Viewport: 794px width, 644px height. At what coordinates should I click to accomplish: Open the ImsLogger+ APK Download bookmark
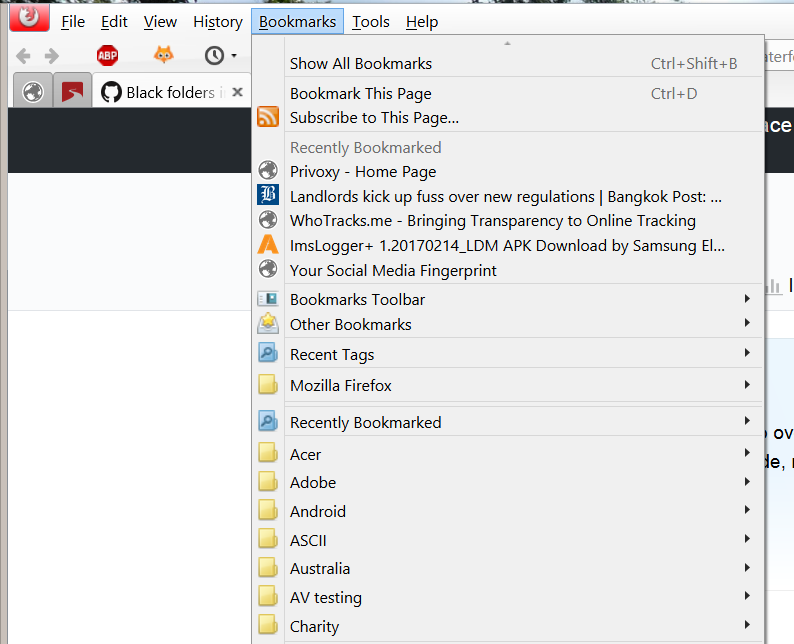click(509, 246)
